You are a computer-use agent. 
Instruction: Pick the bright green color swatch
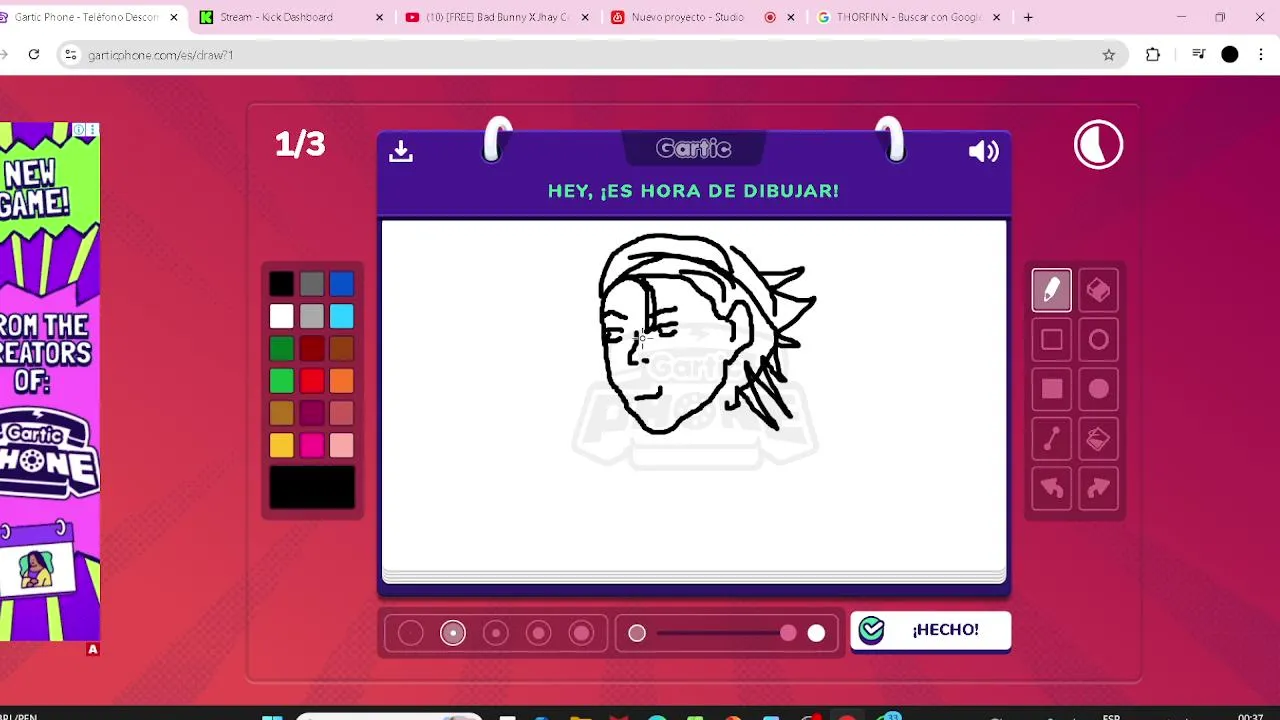[281, 381]
